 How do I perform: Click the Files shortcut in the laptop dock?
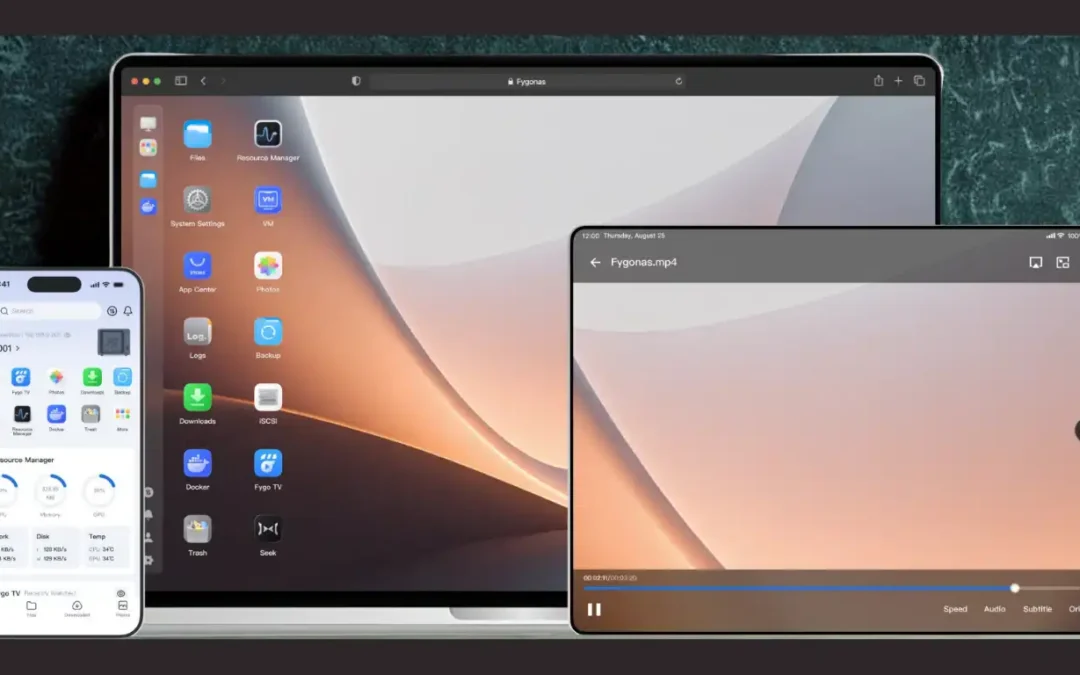148,180
